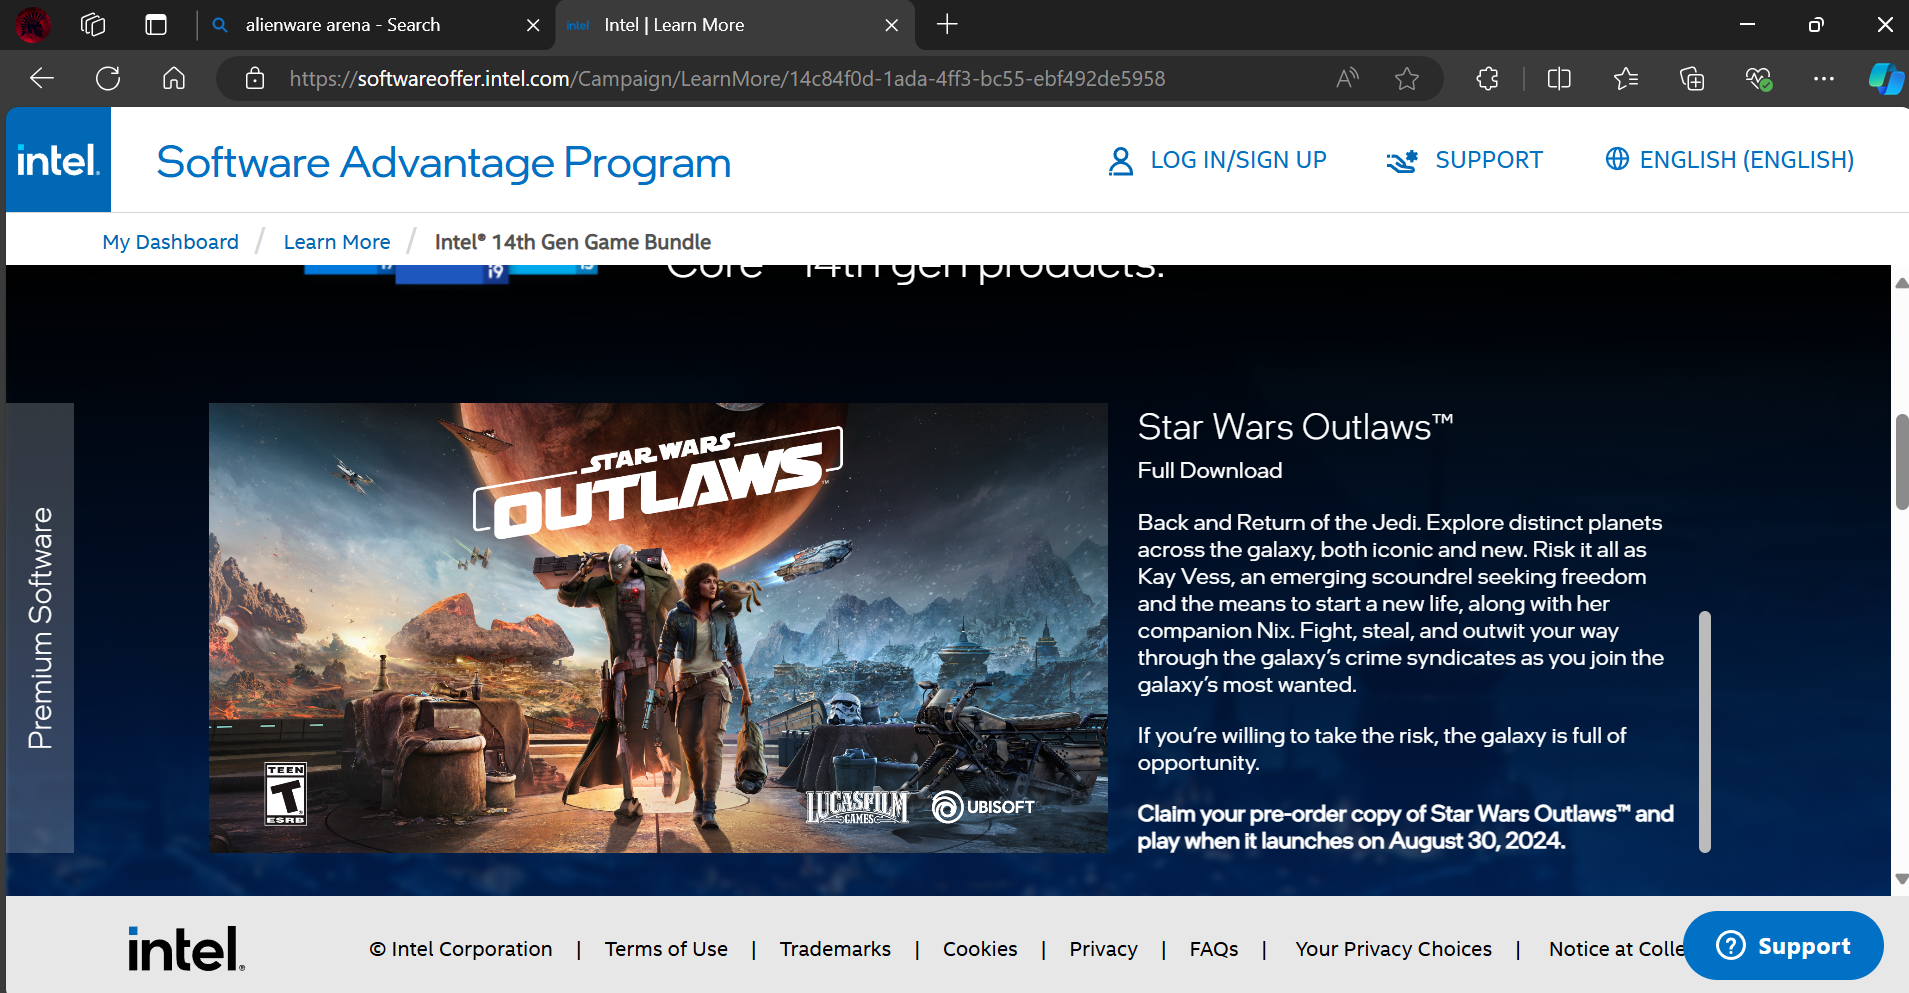Go to My Dashboard breadcrumb
Screen dimensions: 1909x993
(170, 242)
